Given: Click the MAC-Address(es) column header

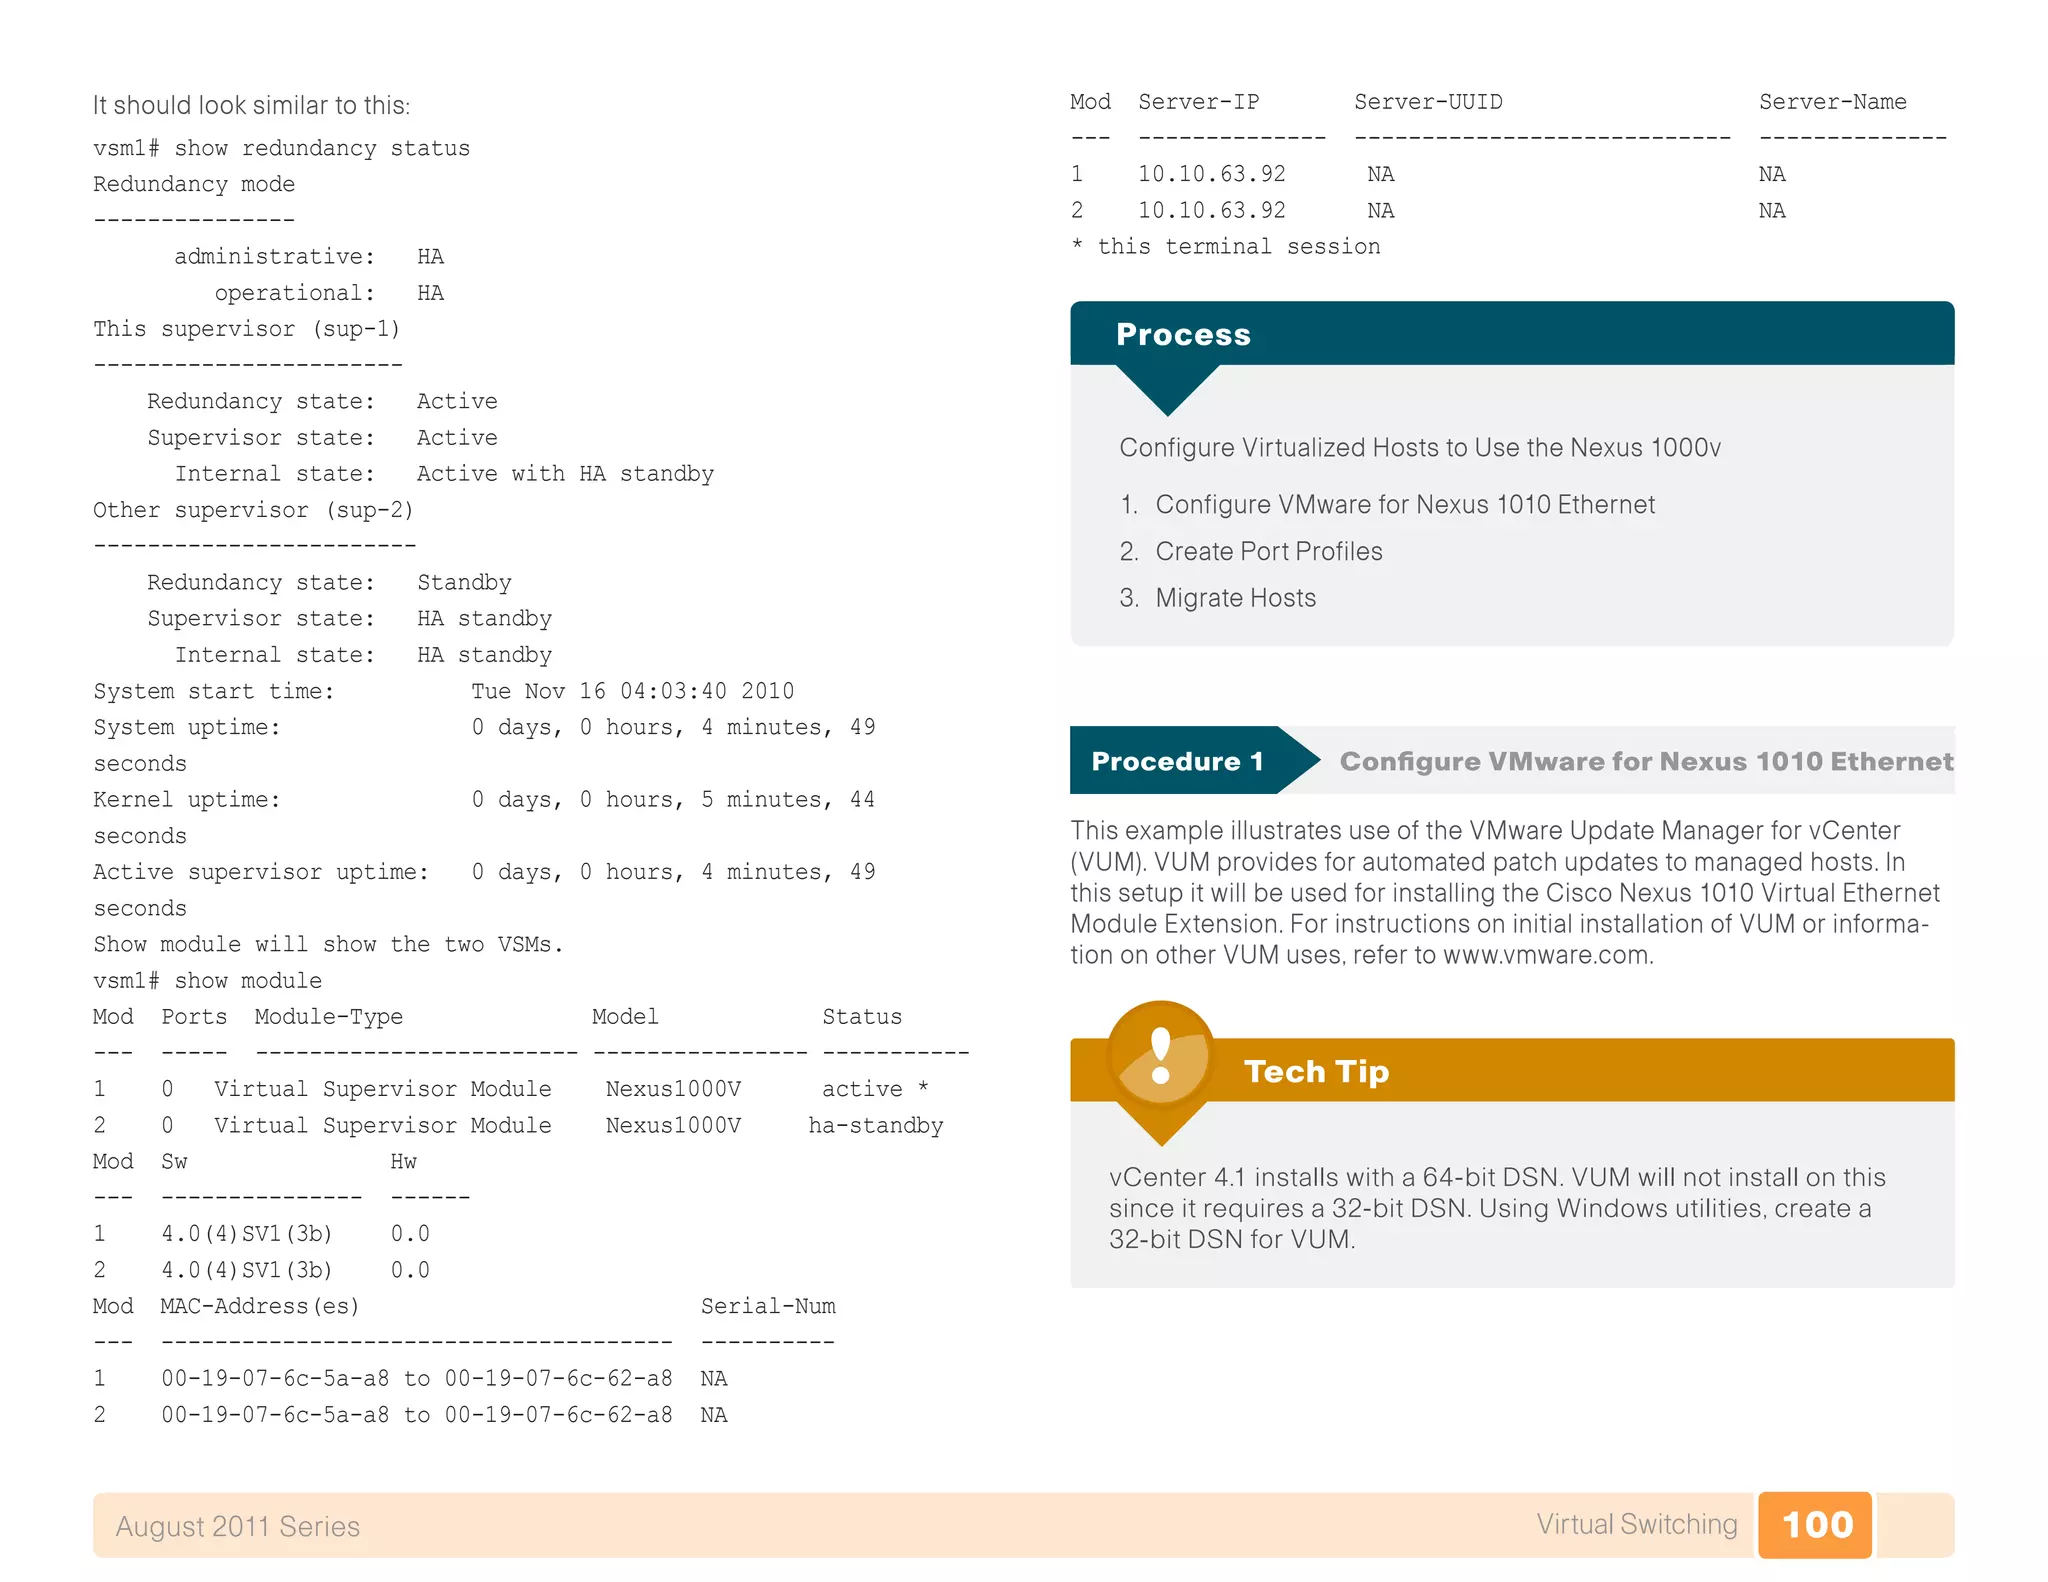Looking at the screenshot, I should point(259,1306).
